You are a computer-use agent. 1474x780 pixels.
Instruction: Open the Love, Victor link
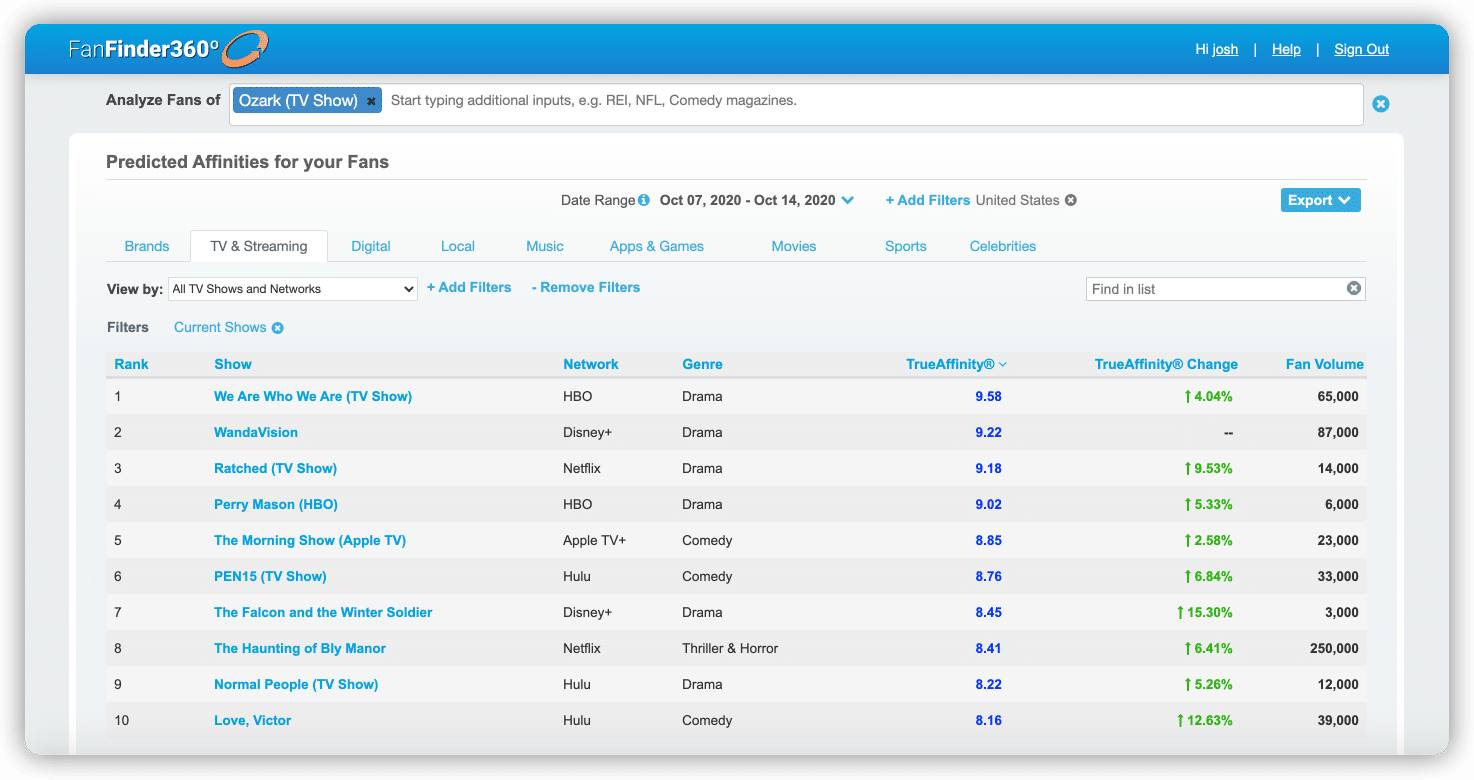pos(253,720)
